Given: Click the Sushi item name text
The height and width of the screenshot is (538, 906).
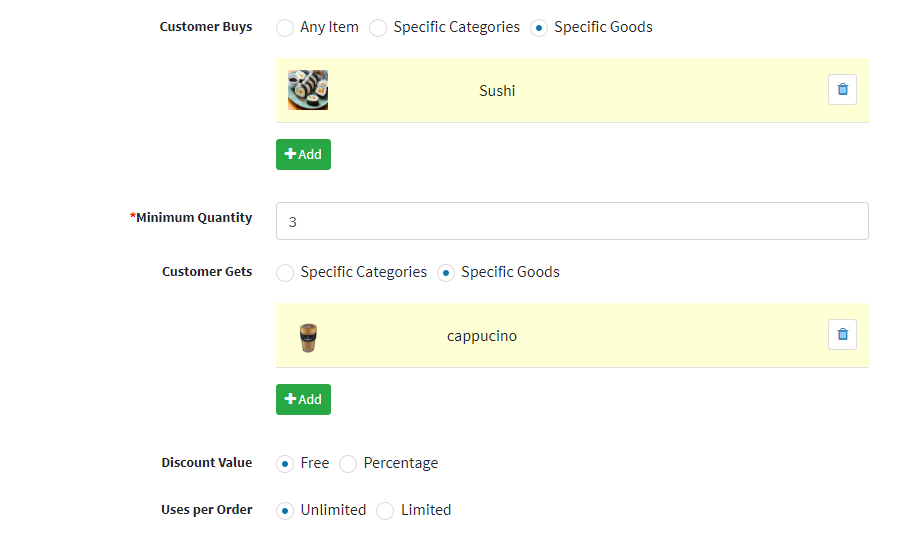Looking at the screenshot, I should point(497,91).
